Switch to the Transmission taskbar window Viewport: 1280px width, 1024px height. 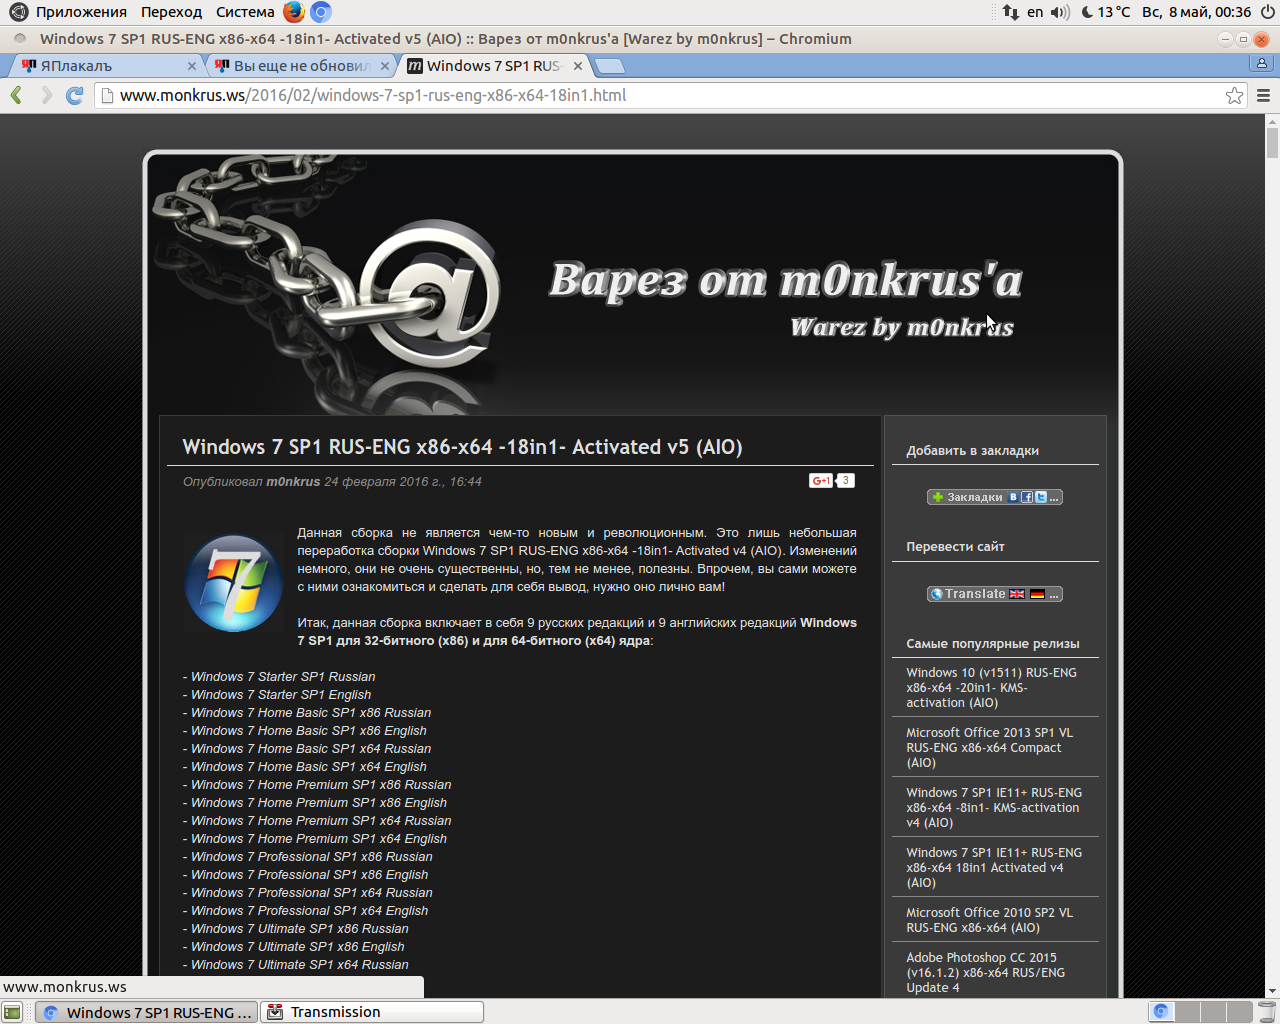372,1012
